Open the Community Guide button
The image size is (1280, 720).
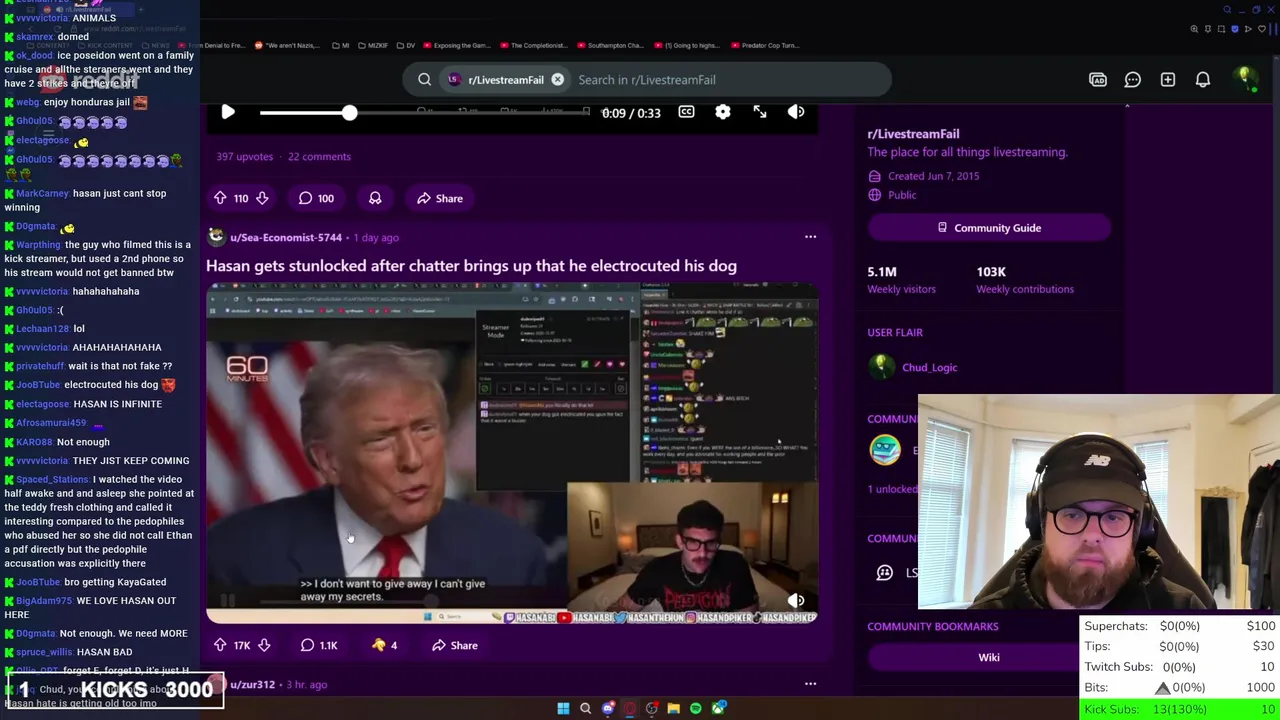(x=989, y=228)
